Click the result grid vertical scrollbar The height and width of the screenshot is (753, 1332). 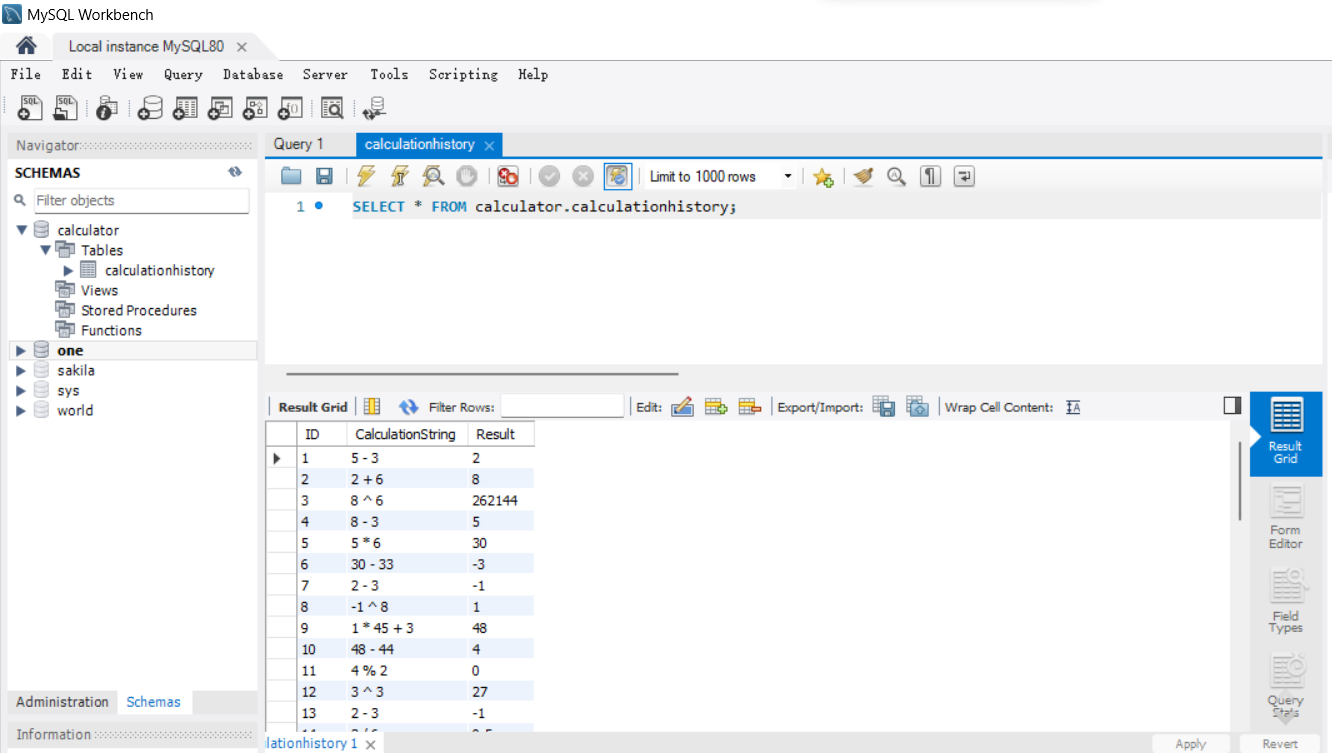[1241, 480]
